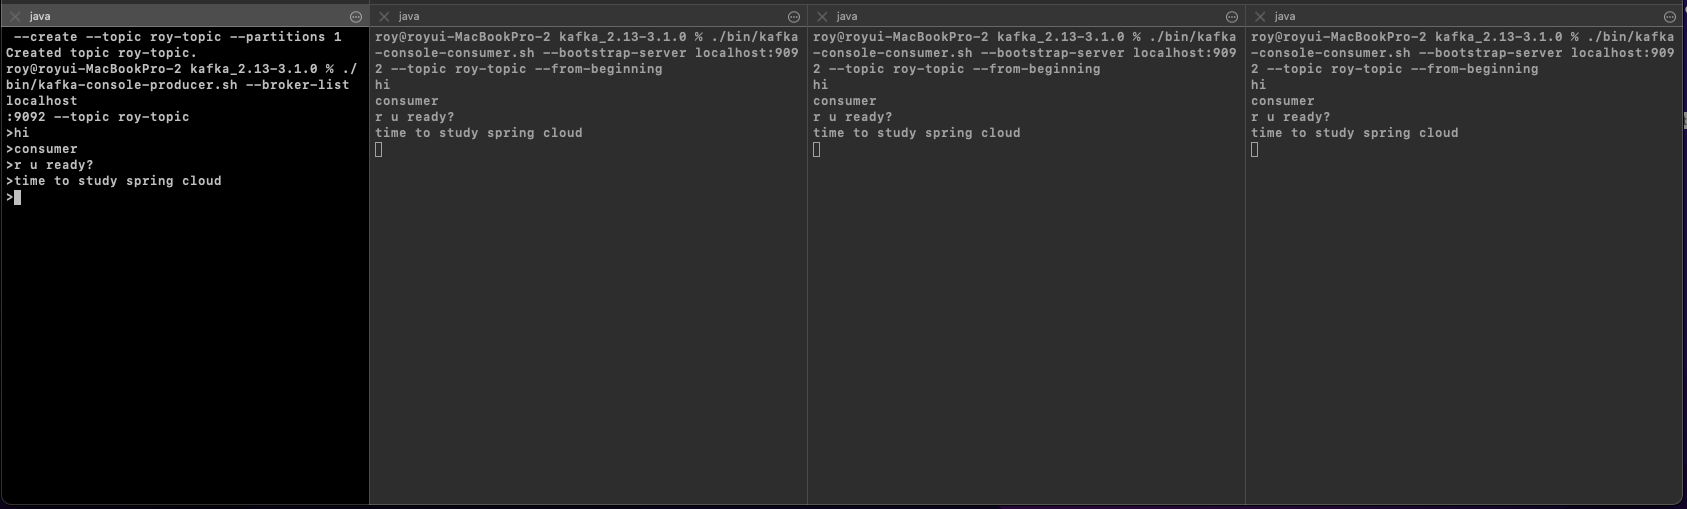Click the hollow cursor in the second pane

[x=379, y=150]
